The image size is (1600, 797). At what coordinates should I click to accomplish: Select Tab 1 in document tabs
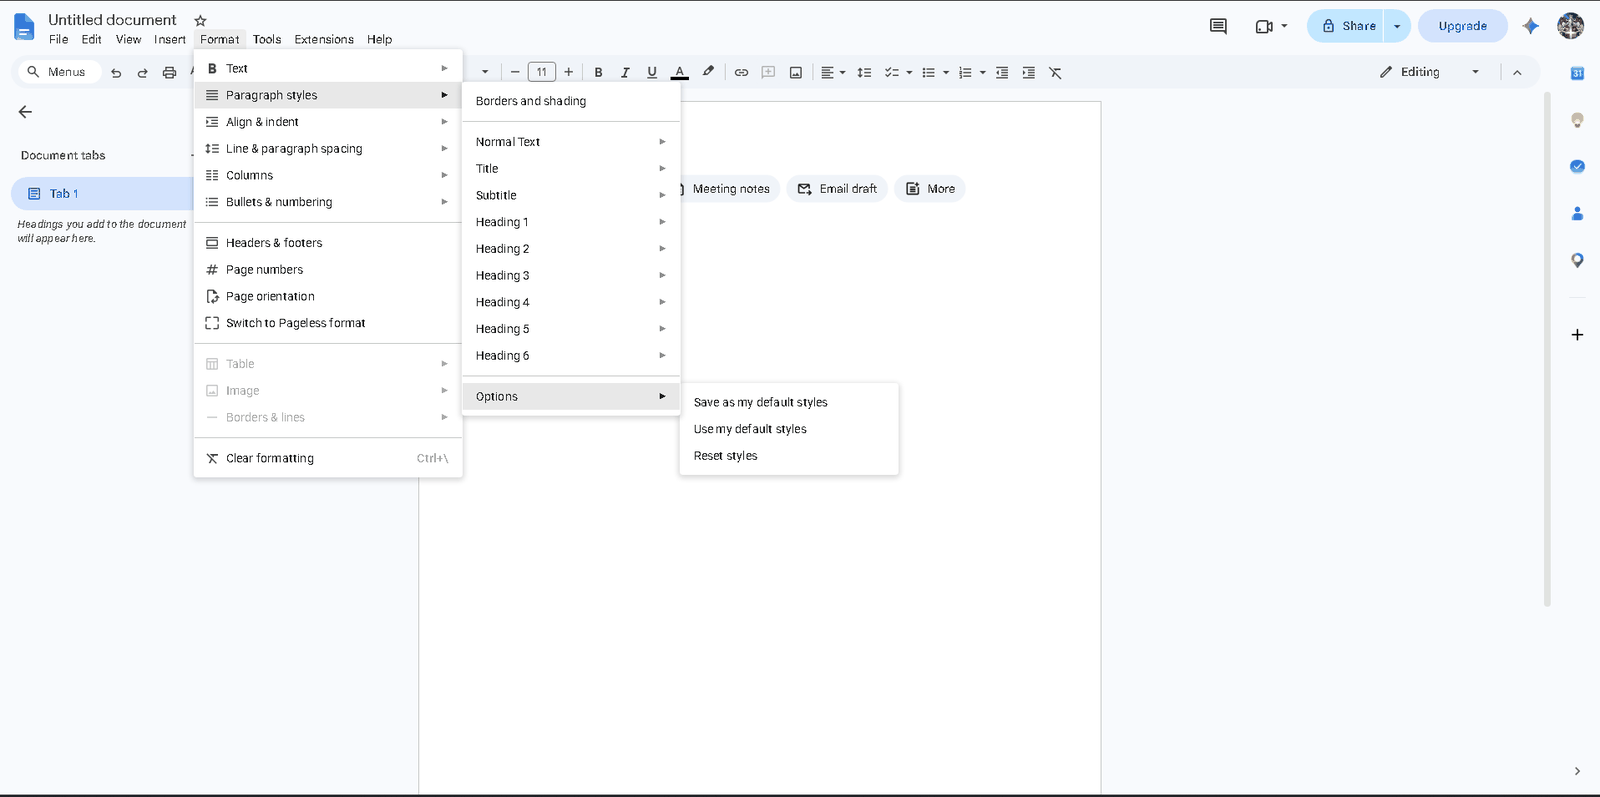[102, 194]
